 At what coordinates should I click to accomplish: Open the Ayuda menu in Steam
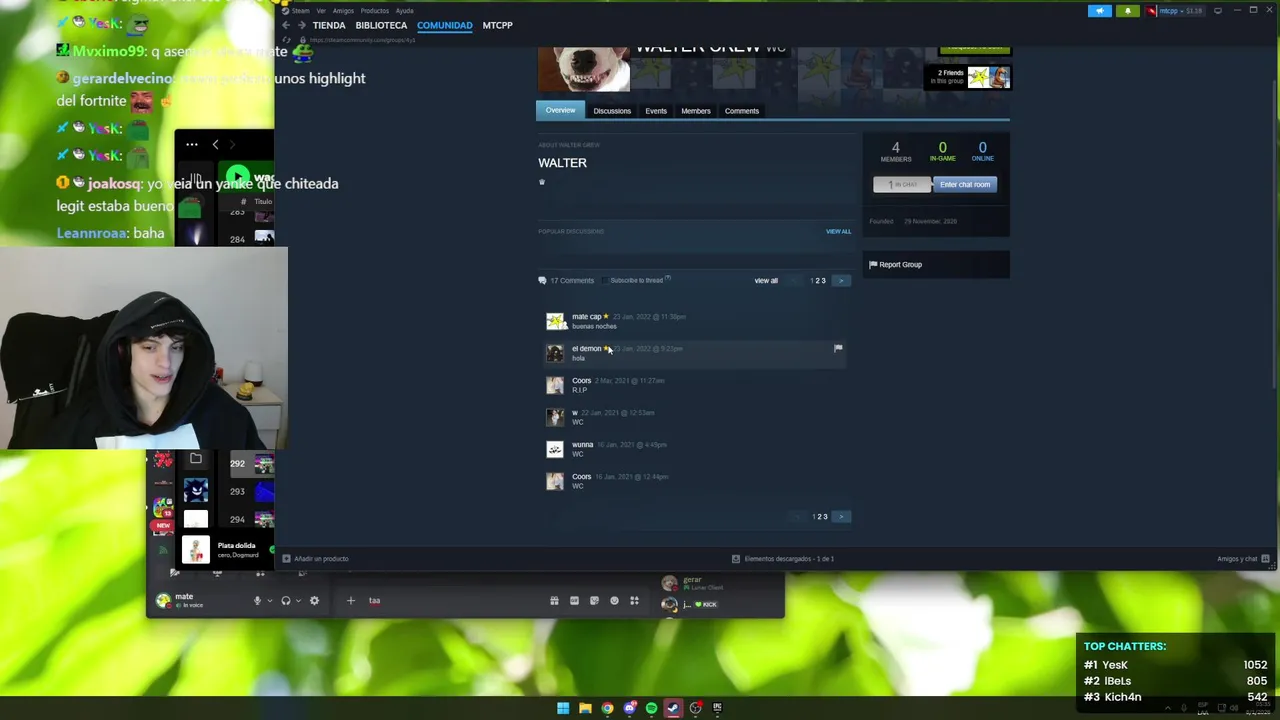(x=405, y=11)
